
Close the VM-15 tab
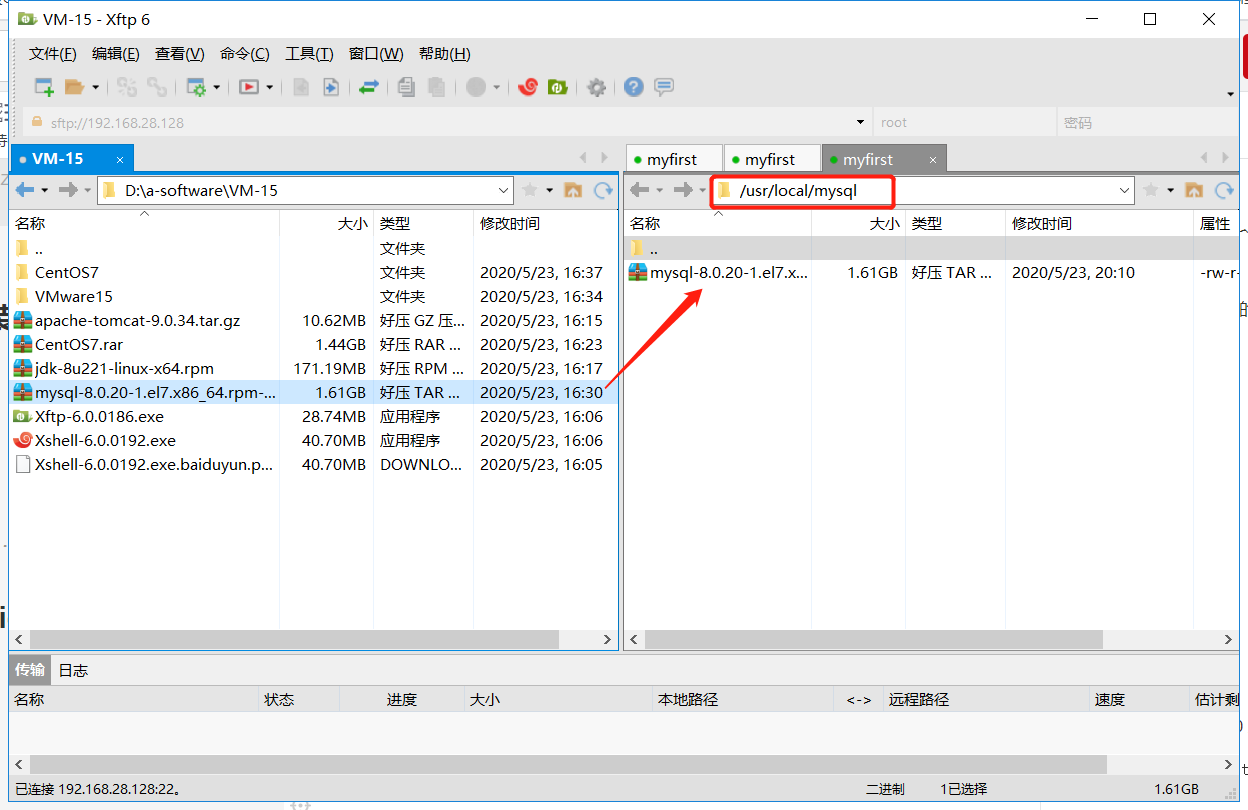[120, 159]
